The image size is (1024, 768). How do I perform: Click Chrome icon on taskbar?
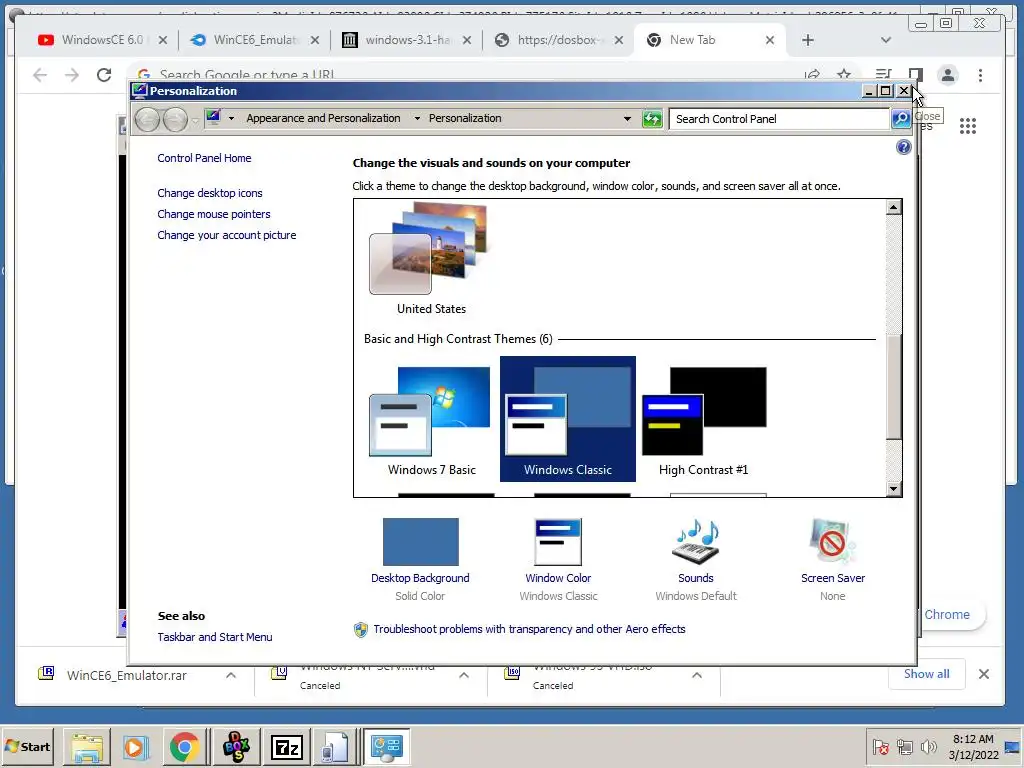[184, 747]
